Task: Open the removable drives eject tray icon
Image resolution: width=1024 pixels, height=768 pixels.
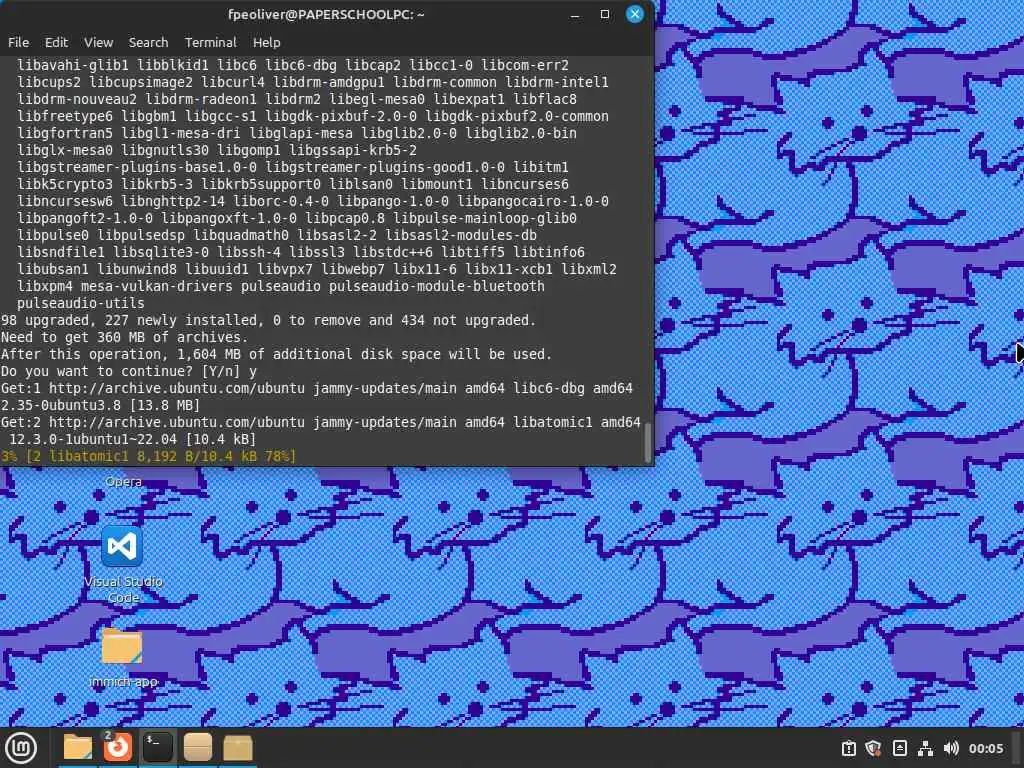Action: pos(899,748)
